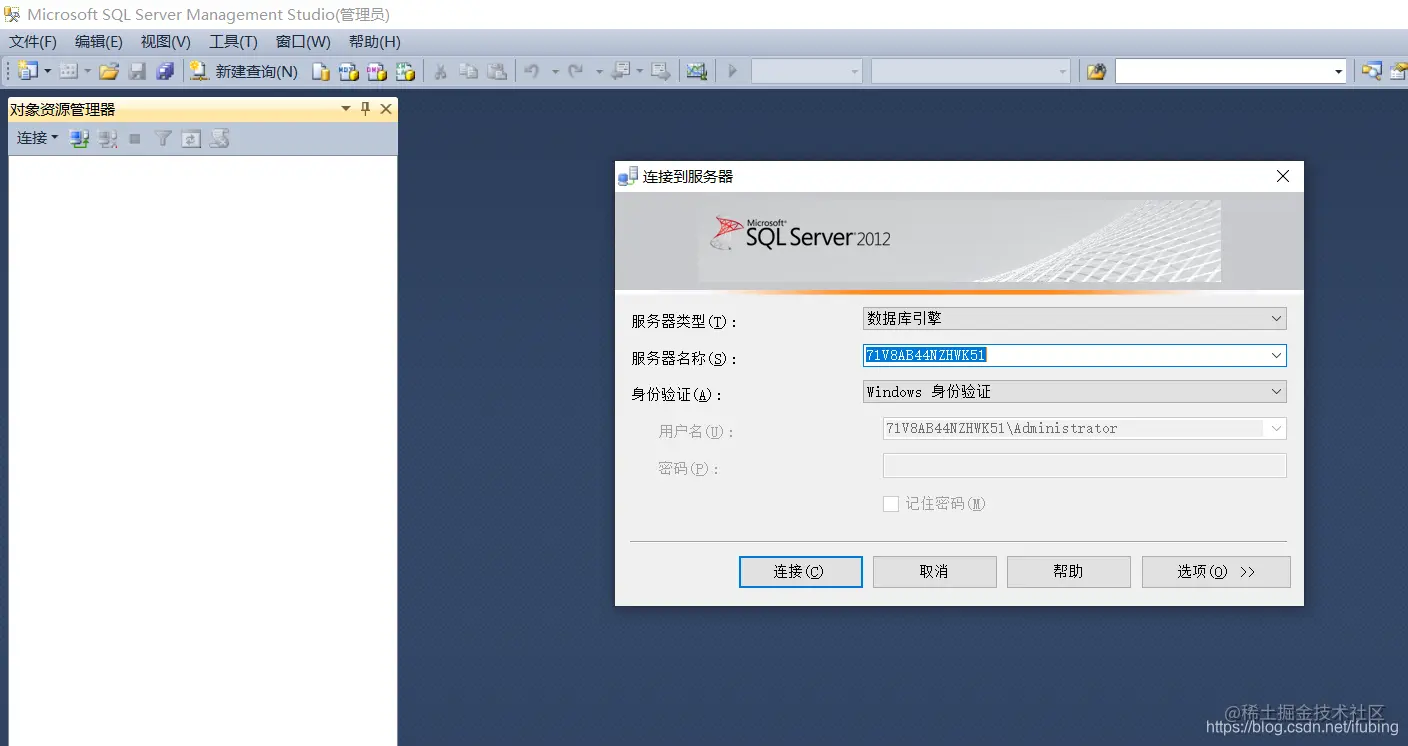Open the 帮助(H) menu
The width and height of the screenshot is (1408, 746).
[375, 42]
